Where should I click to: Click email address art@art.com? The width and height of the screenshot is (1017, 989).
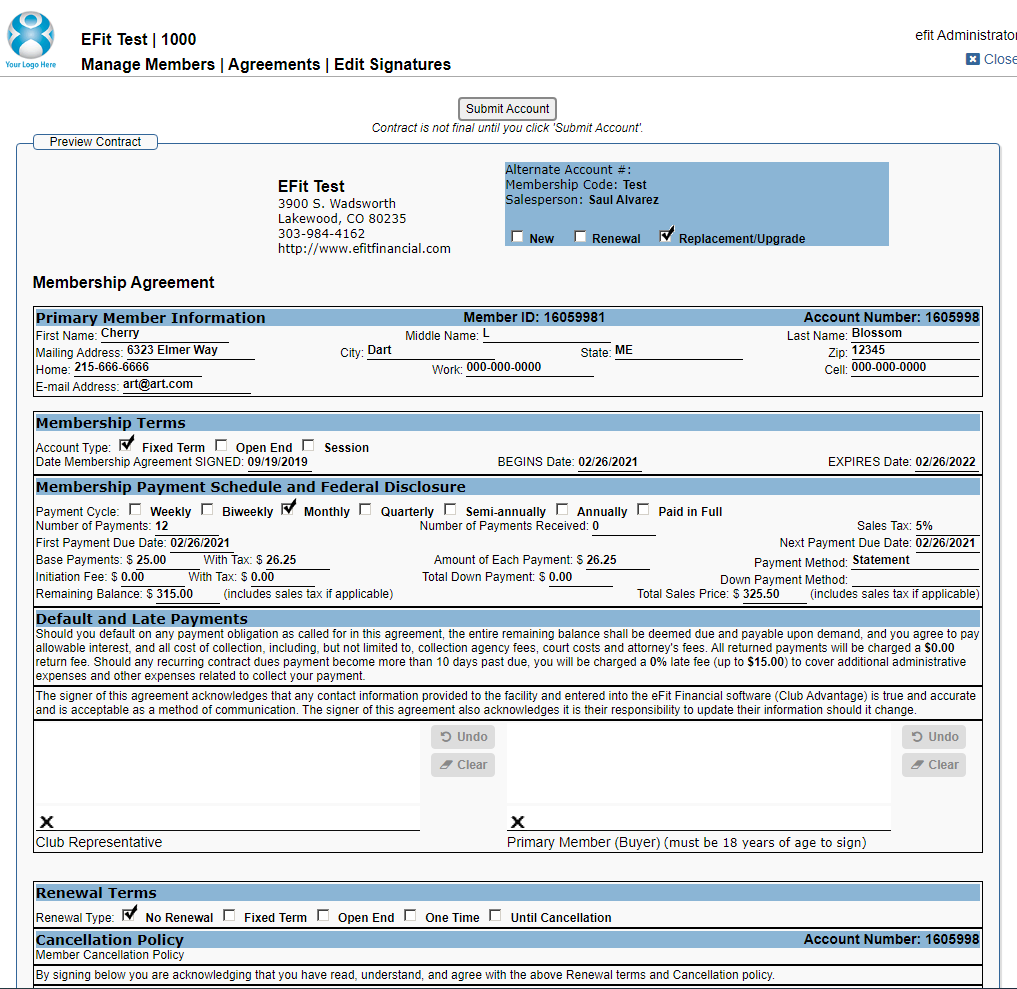(158, 384)
